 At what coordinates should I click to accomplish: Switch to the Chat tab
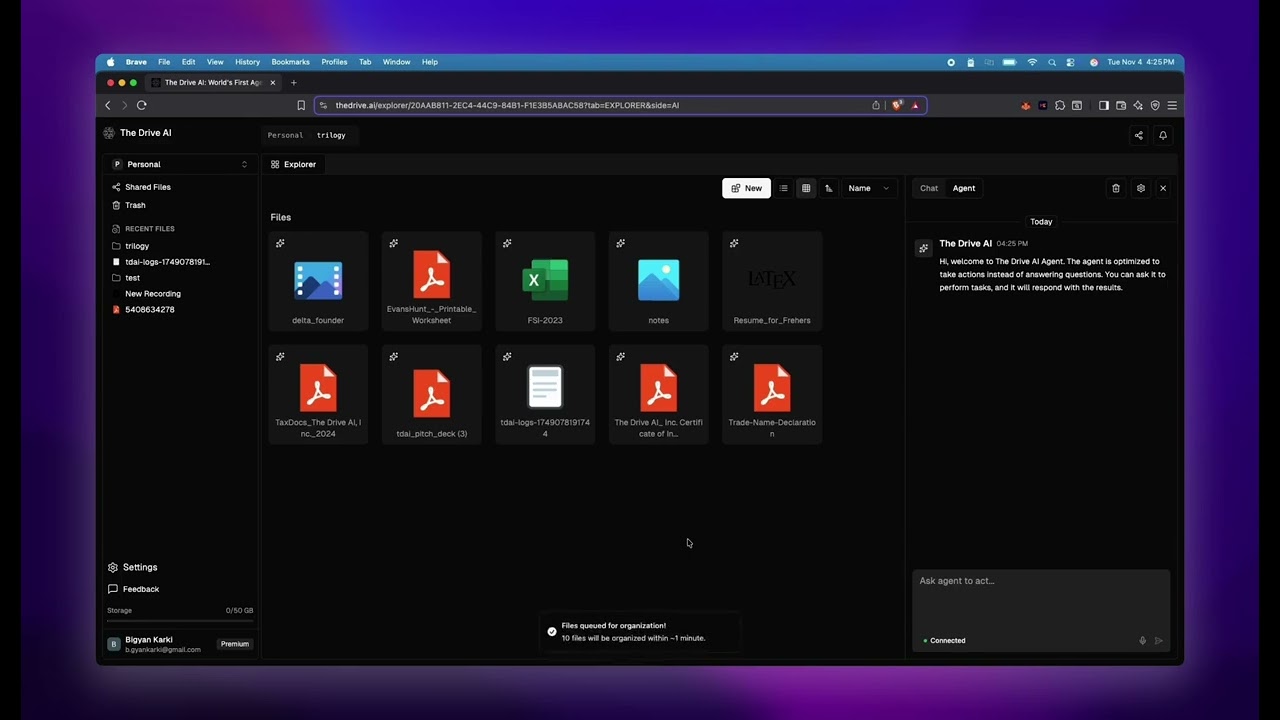coord(929,188)
